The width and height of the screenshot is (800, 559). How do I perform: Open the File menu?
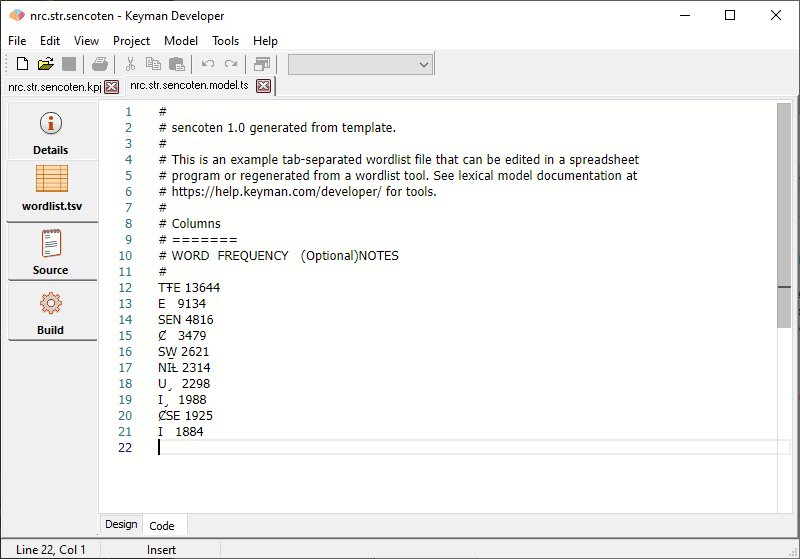click(x=17, y=41)
